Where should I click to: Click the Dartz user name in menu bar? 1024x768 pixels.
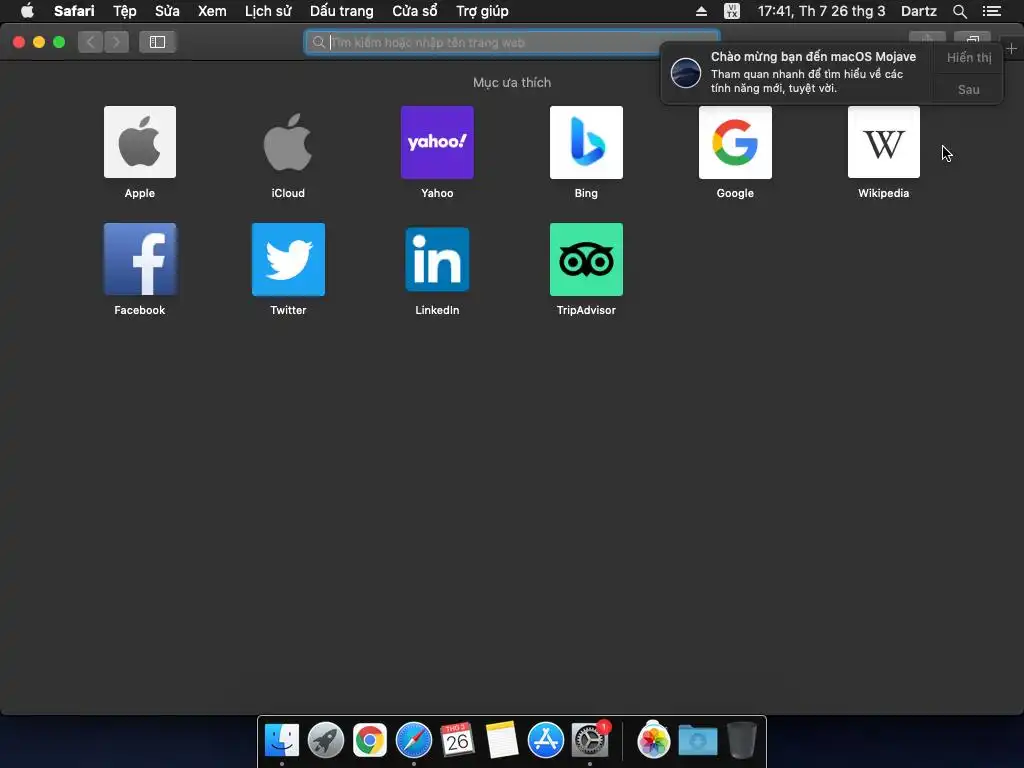918,11
